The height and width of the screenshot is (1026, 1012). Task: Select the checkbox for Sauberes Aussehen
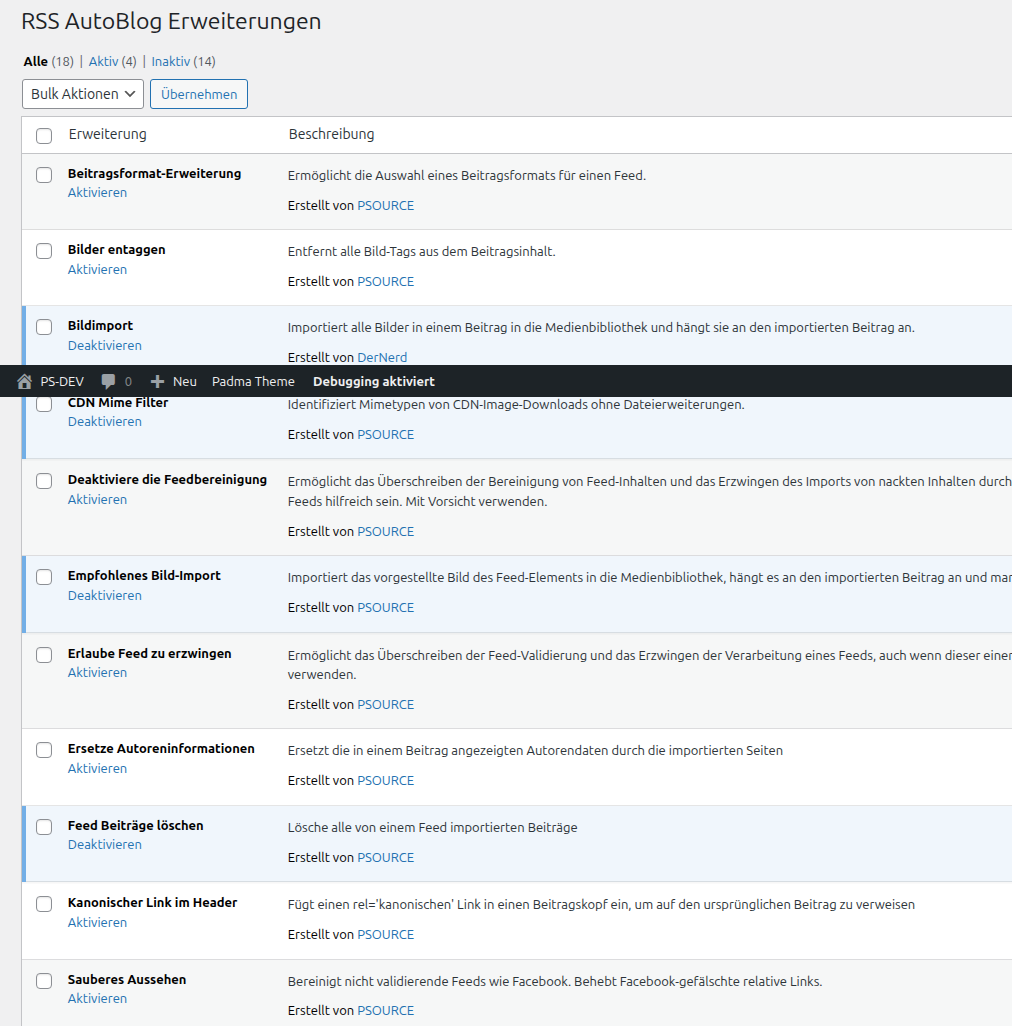44,981
